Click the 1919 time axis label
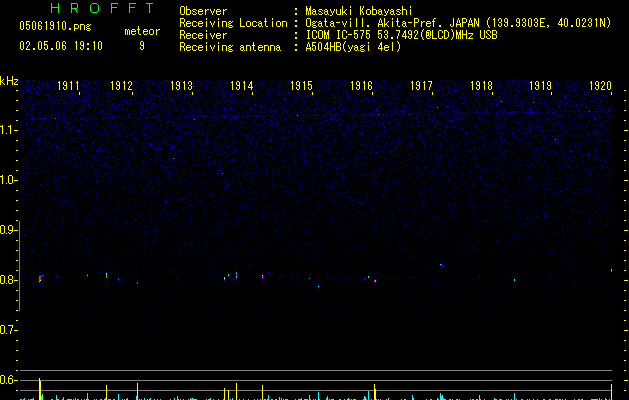Screen dimensions: 629x400 click(x=540, y=86)
